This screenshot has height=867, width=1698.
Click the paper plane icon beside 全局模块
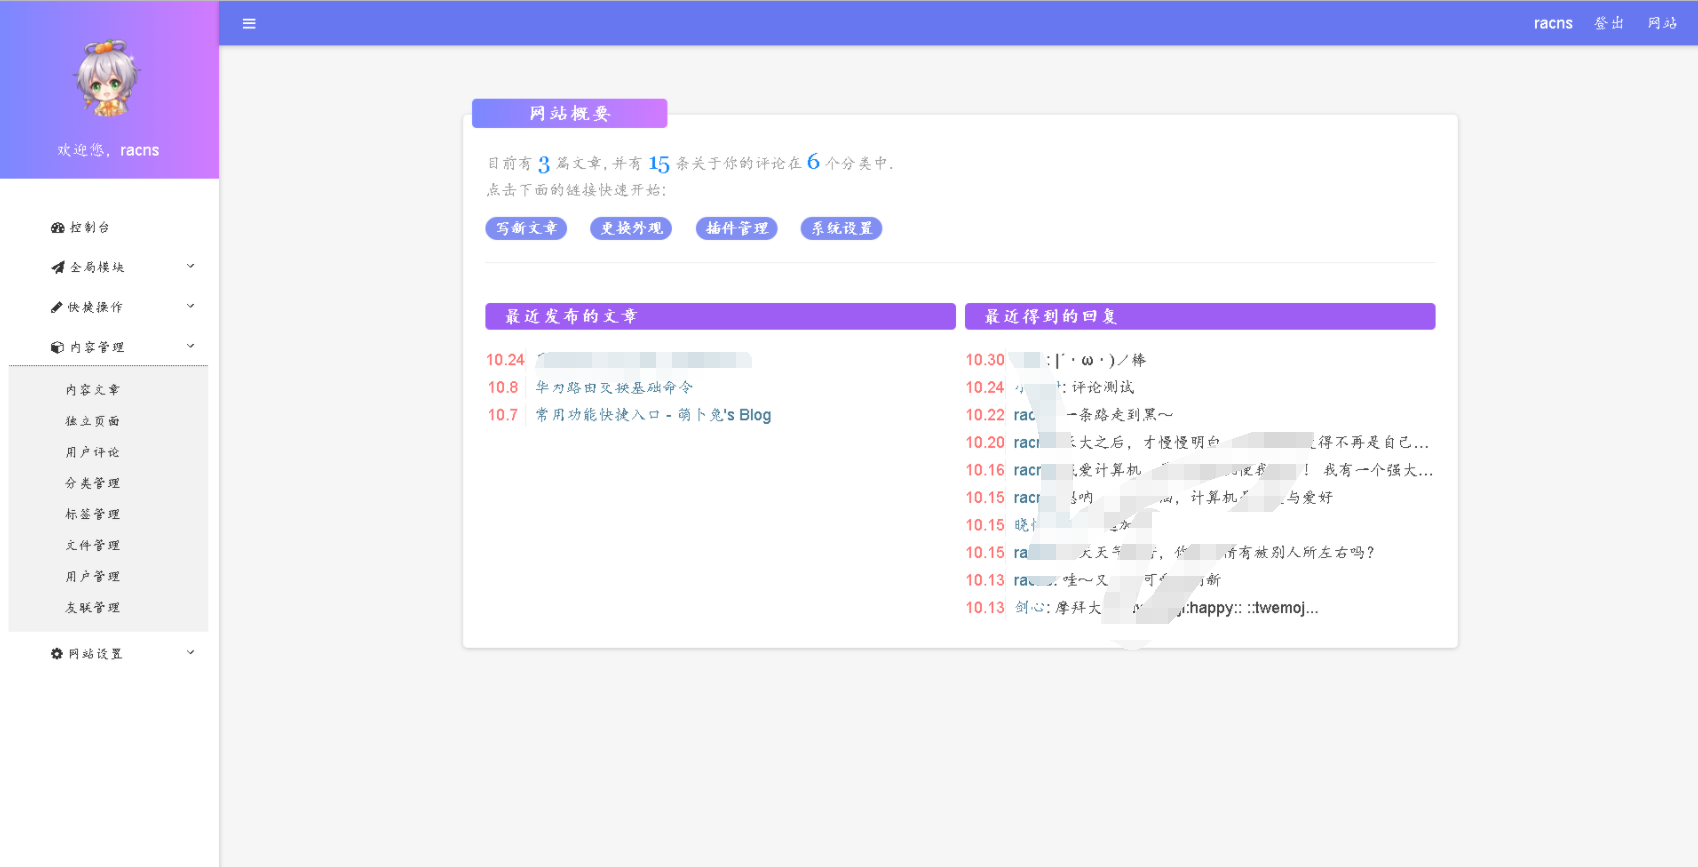[57, 268]
